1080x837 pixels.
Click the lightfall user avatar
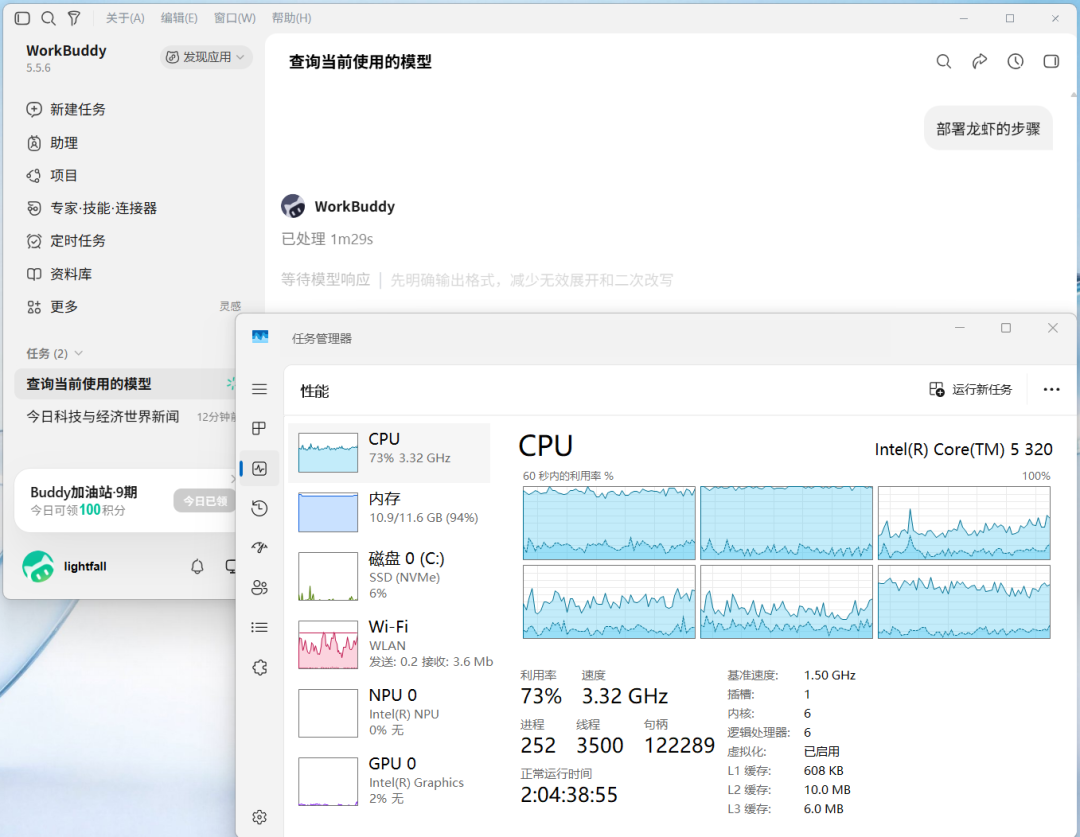coord(38,566)
